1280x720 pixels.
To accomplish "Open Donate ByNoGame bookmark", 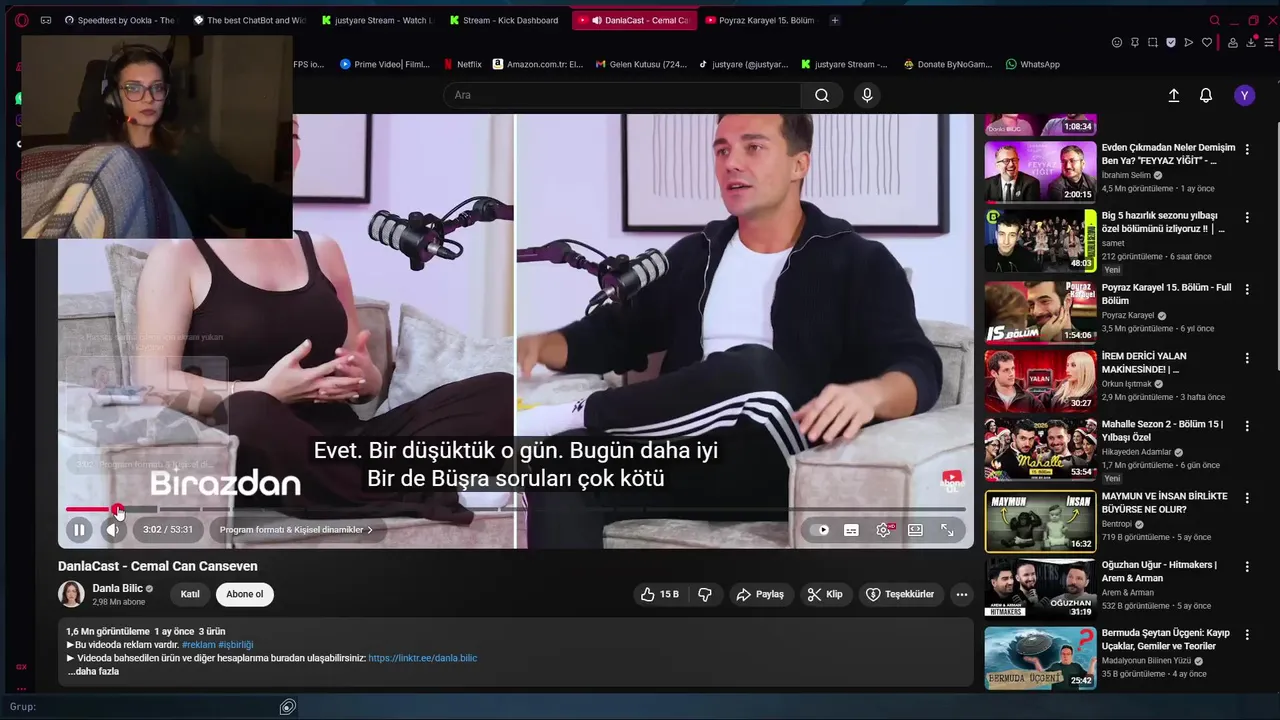I will [x=948, y=64].
